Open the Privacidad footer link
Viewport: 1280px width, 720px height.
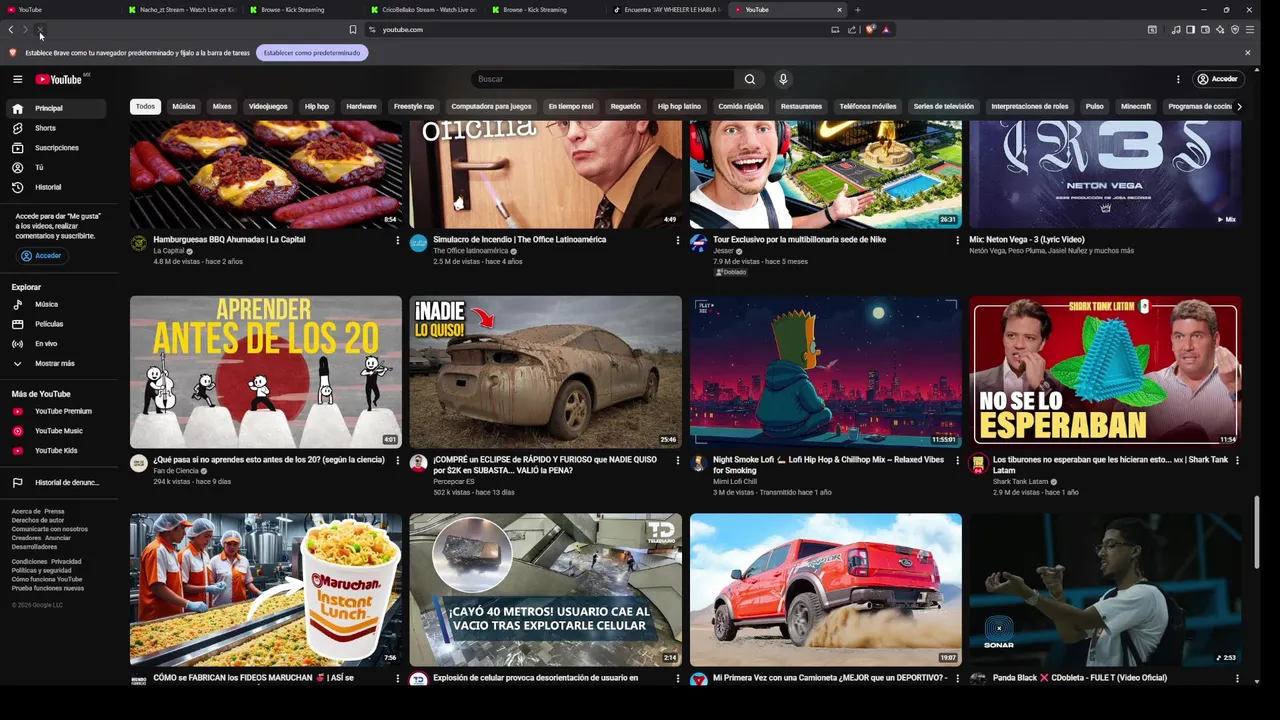point(66,562)
